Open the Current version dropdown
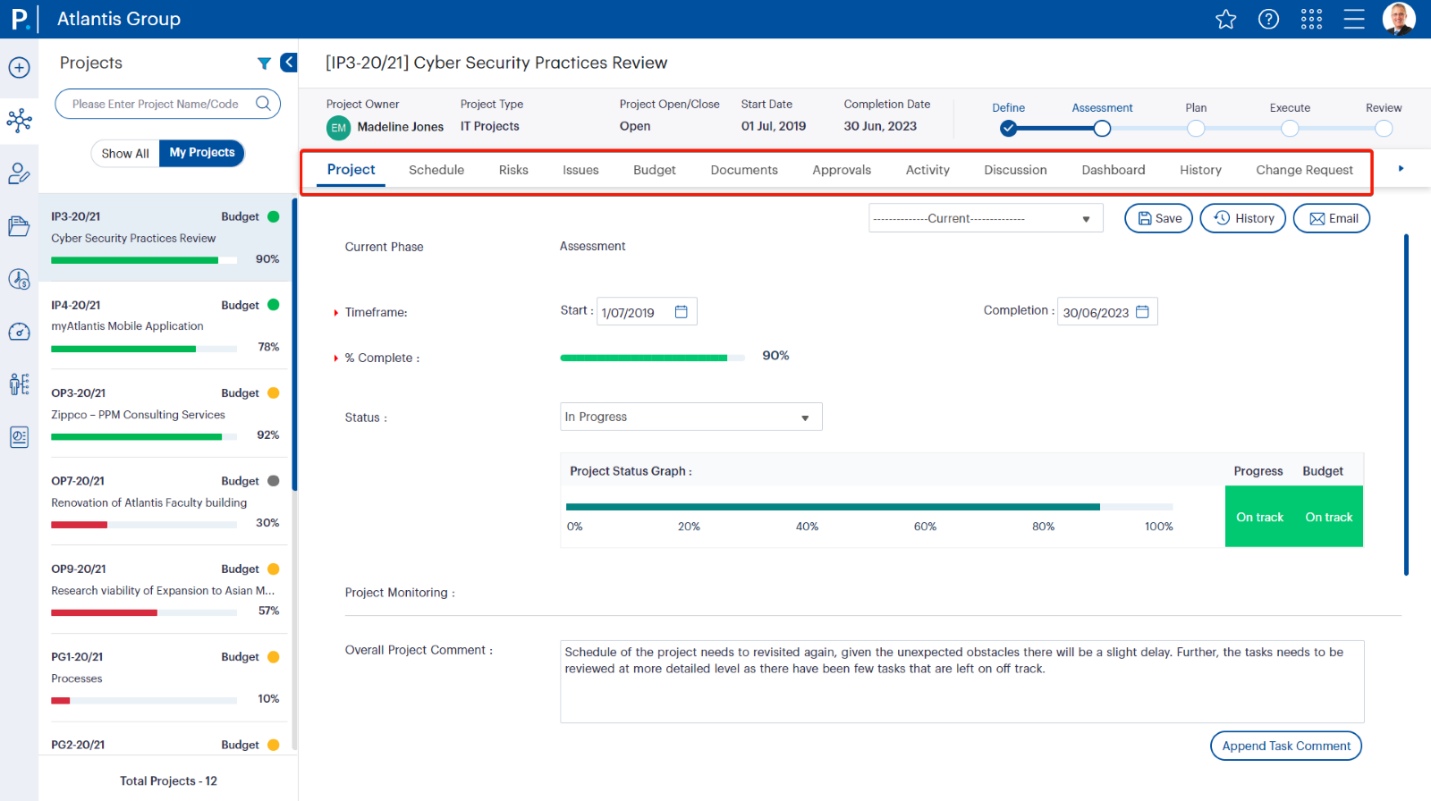 [x=986, y=218]
